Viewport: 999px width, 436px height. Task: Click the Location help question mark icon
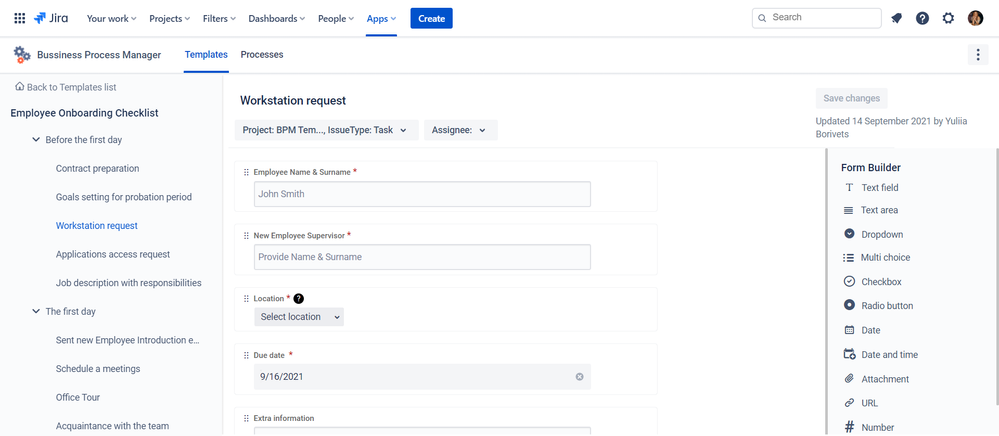click(298, 298)
